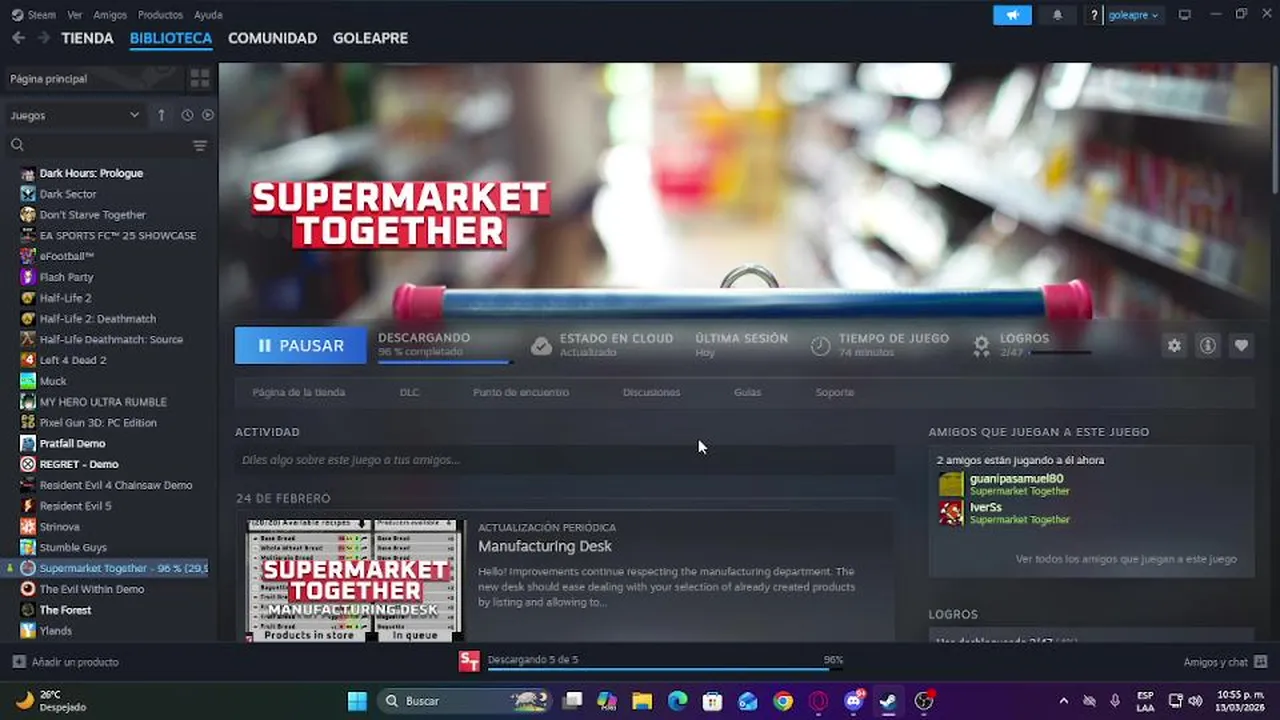This screenshot has width=1280, height=720.
Task: Open advanced library filter options icon
Action: tap(200, 145)
